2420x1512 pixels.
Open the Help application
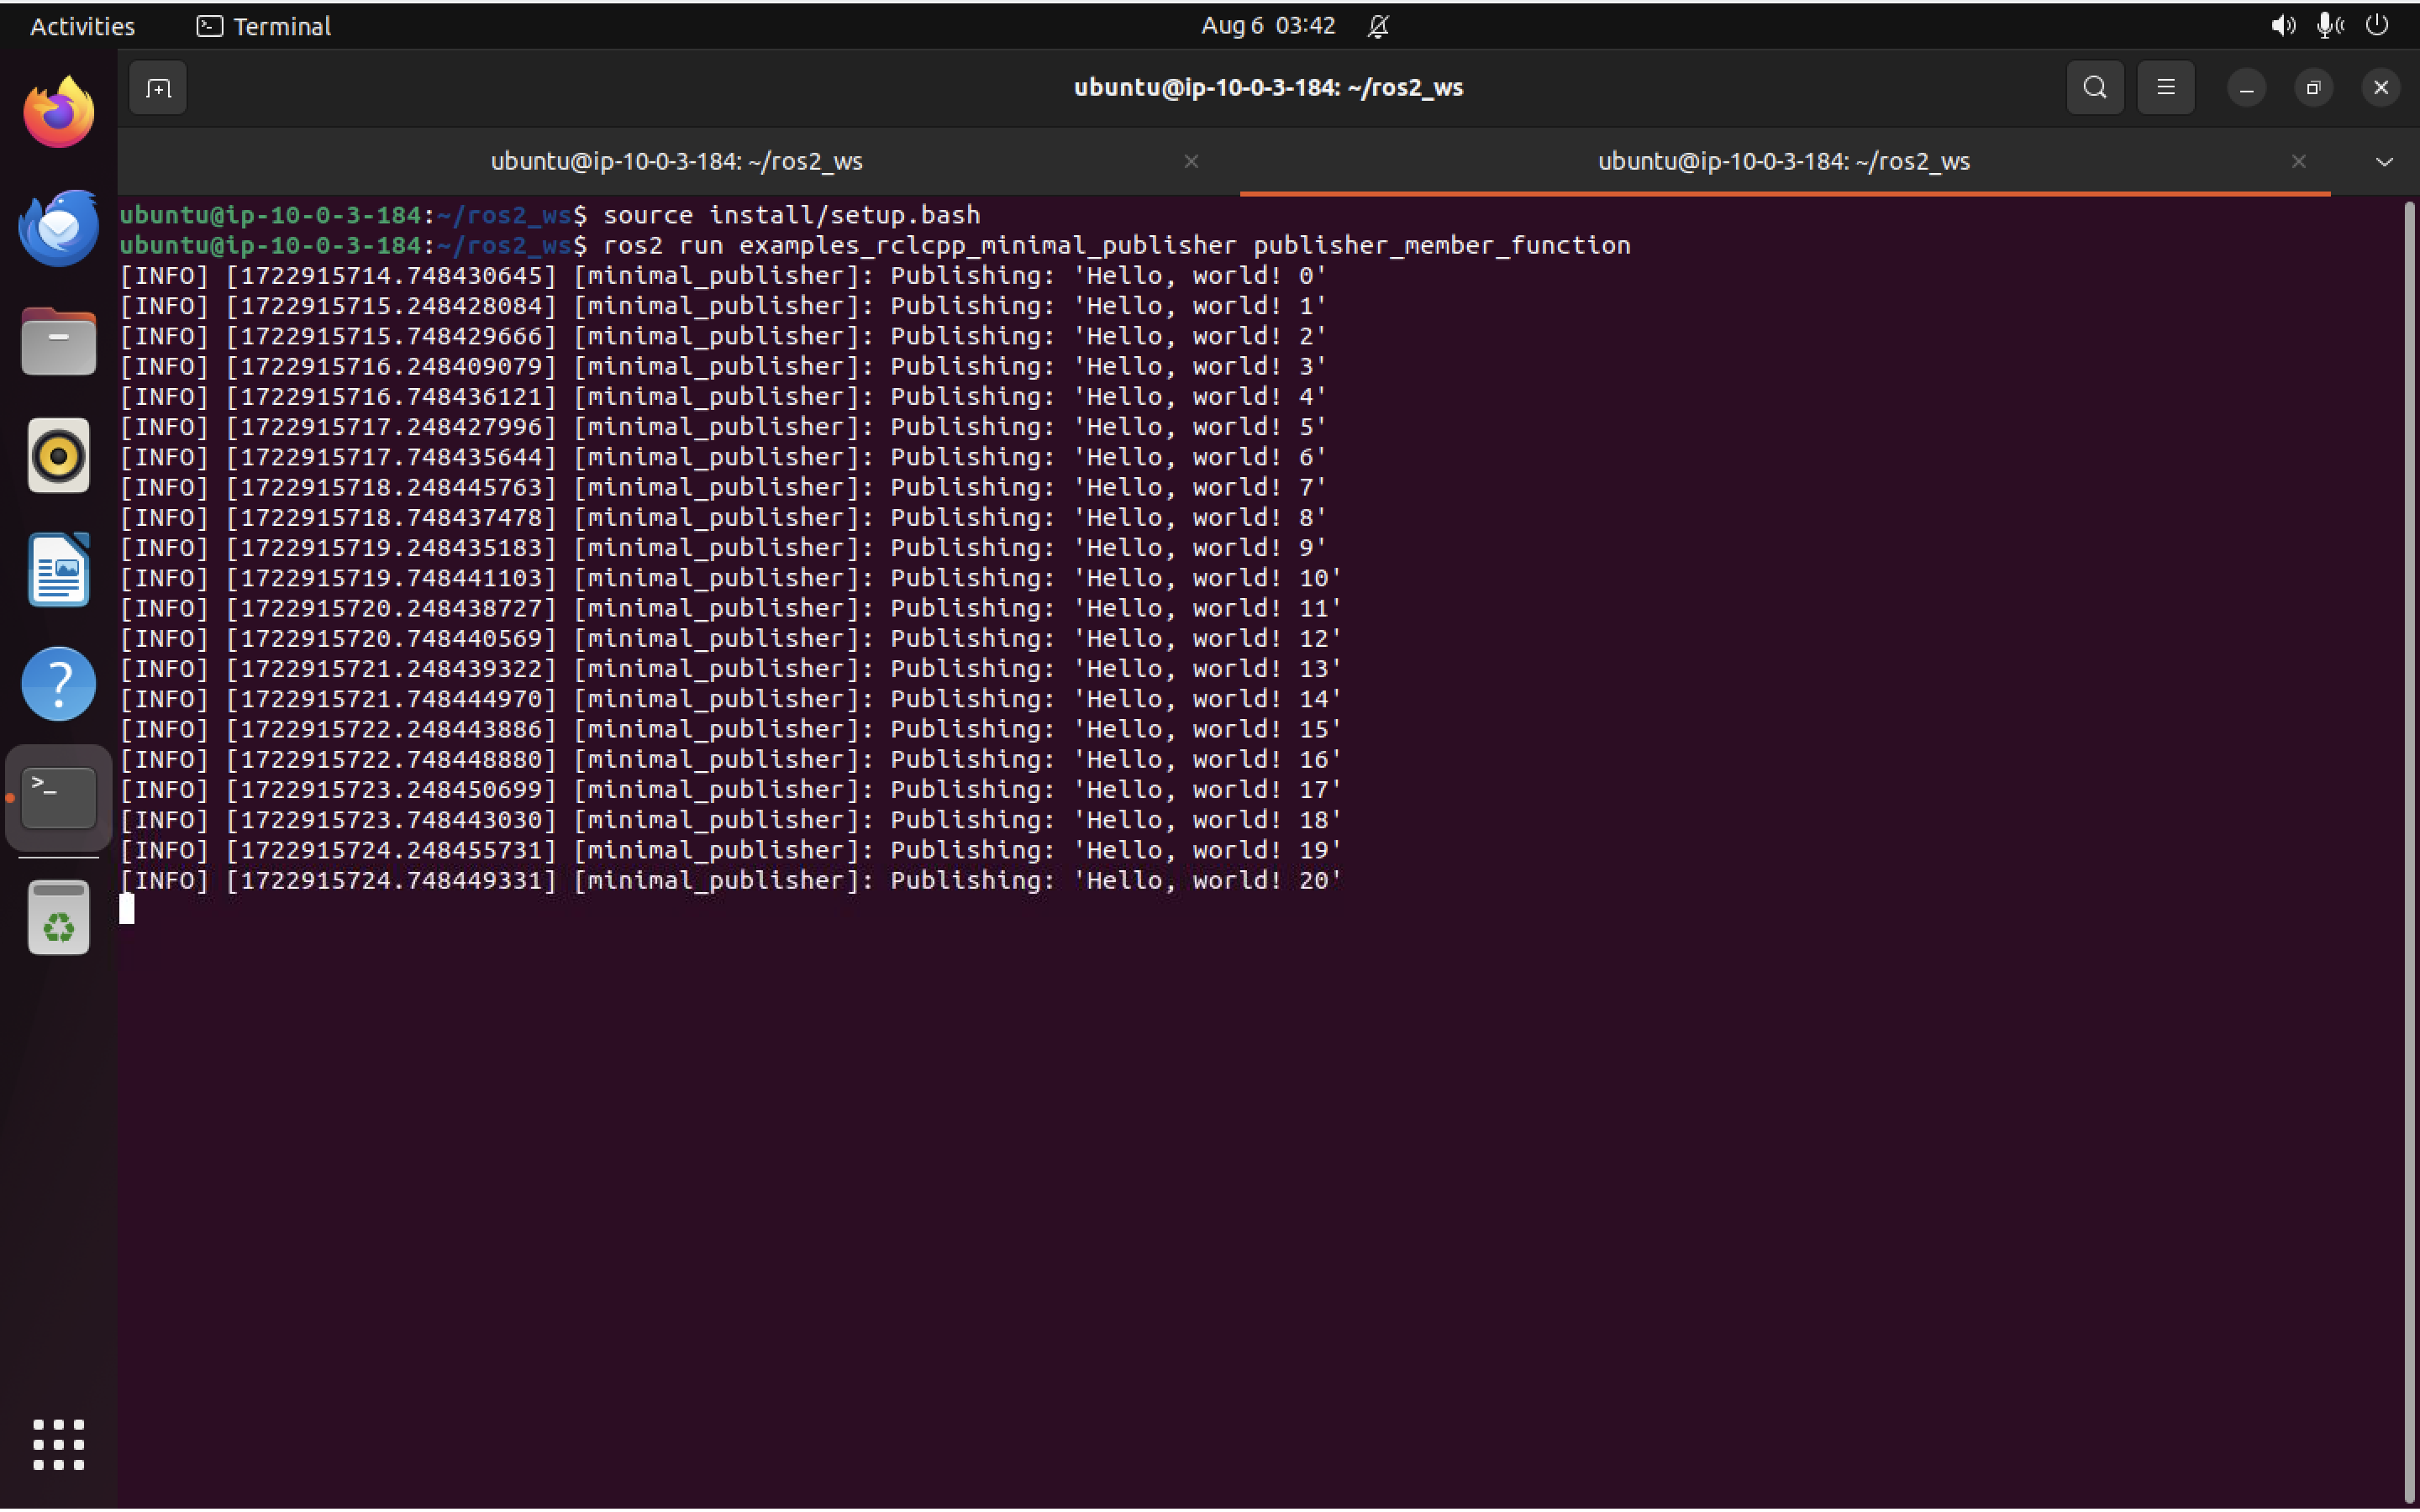57,683
